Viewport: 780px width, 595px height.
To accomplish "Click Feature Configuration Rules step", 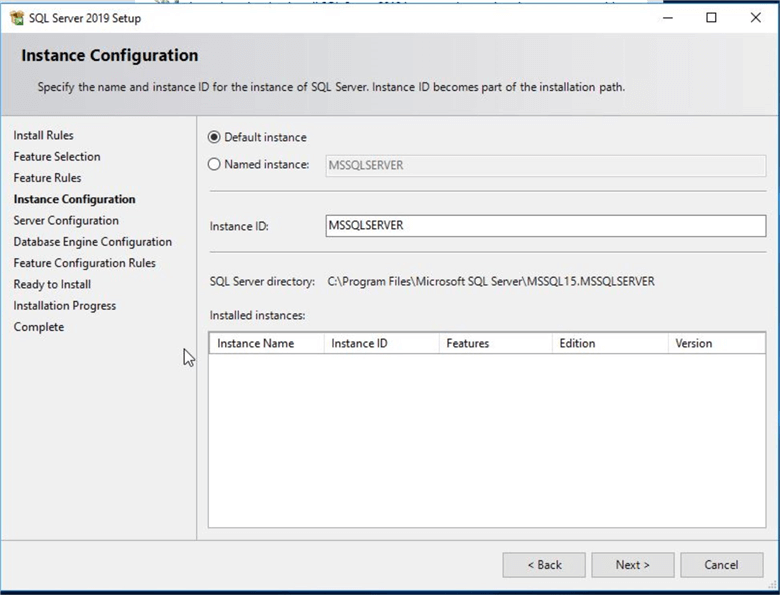I will 84,263.
